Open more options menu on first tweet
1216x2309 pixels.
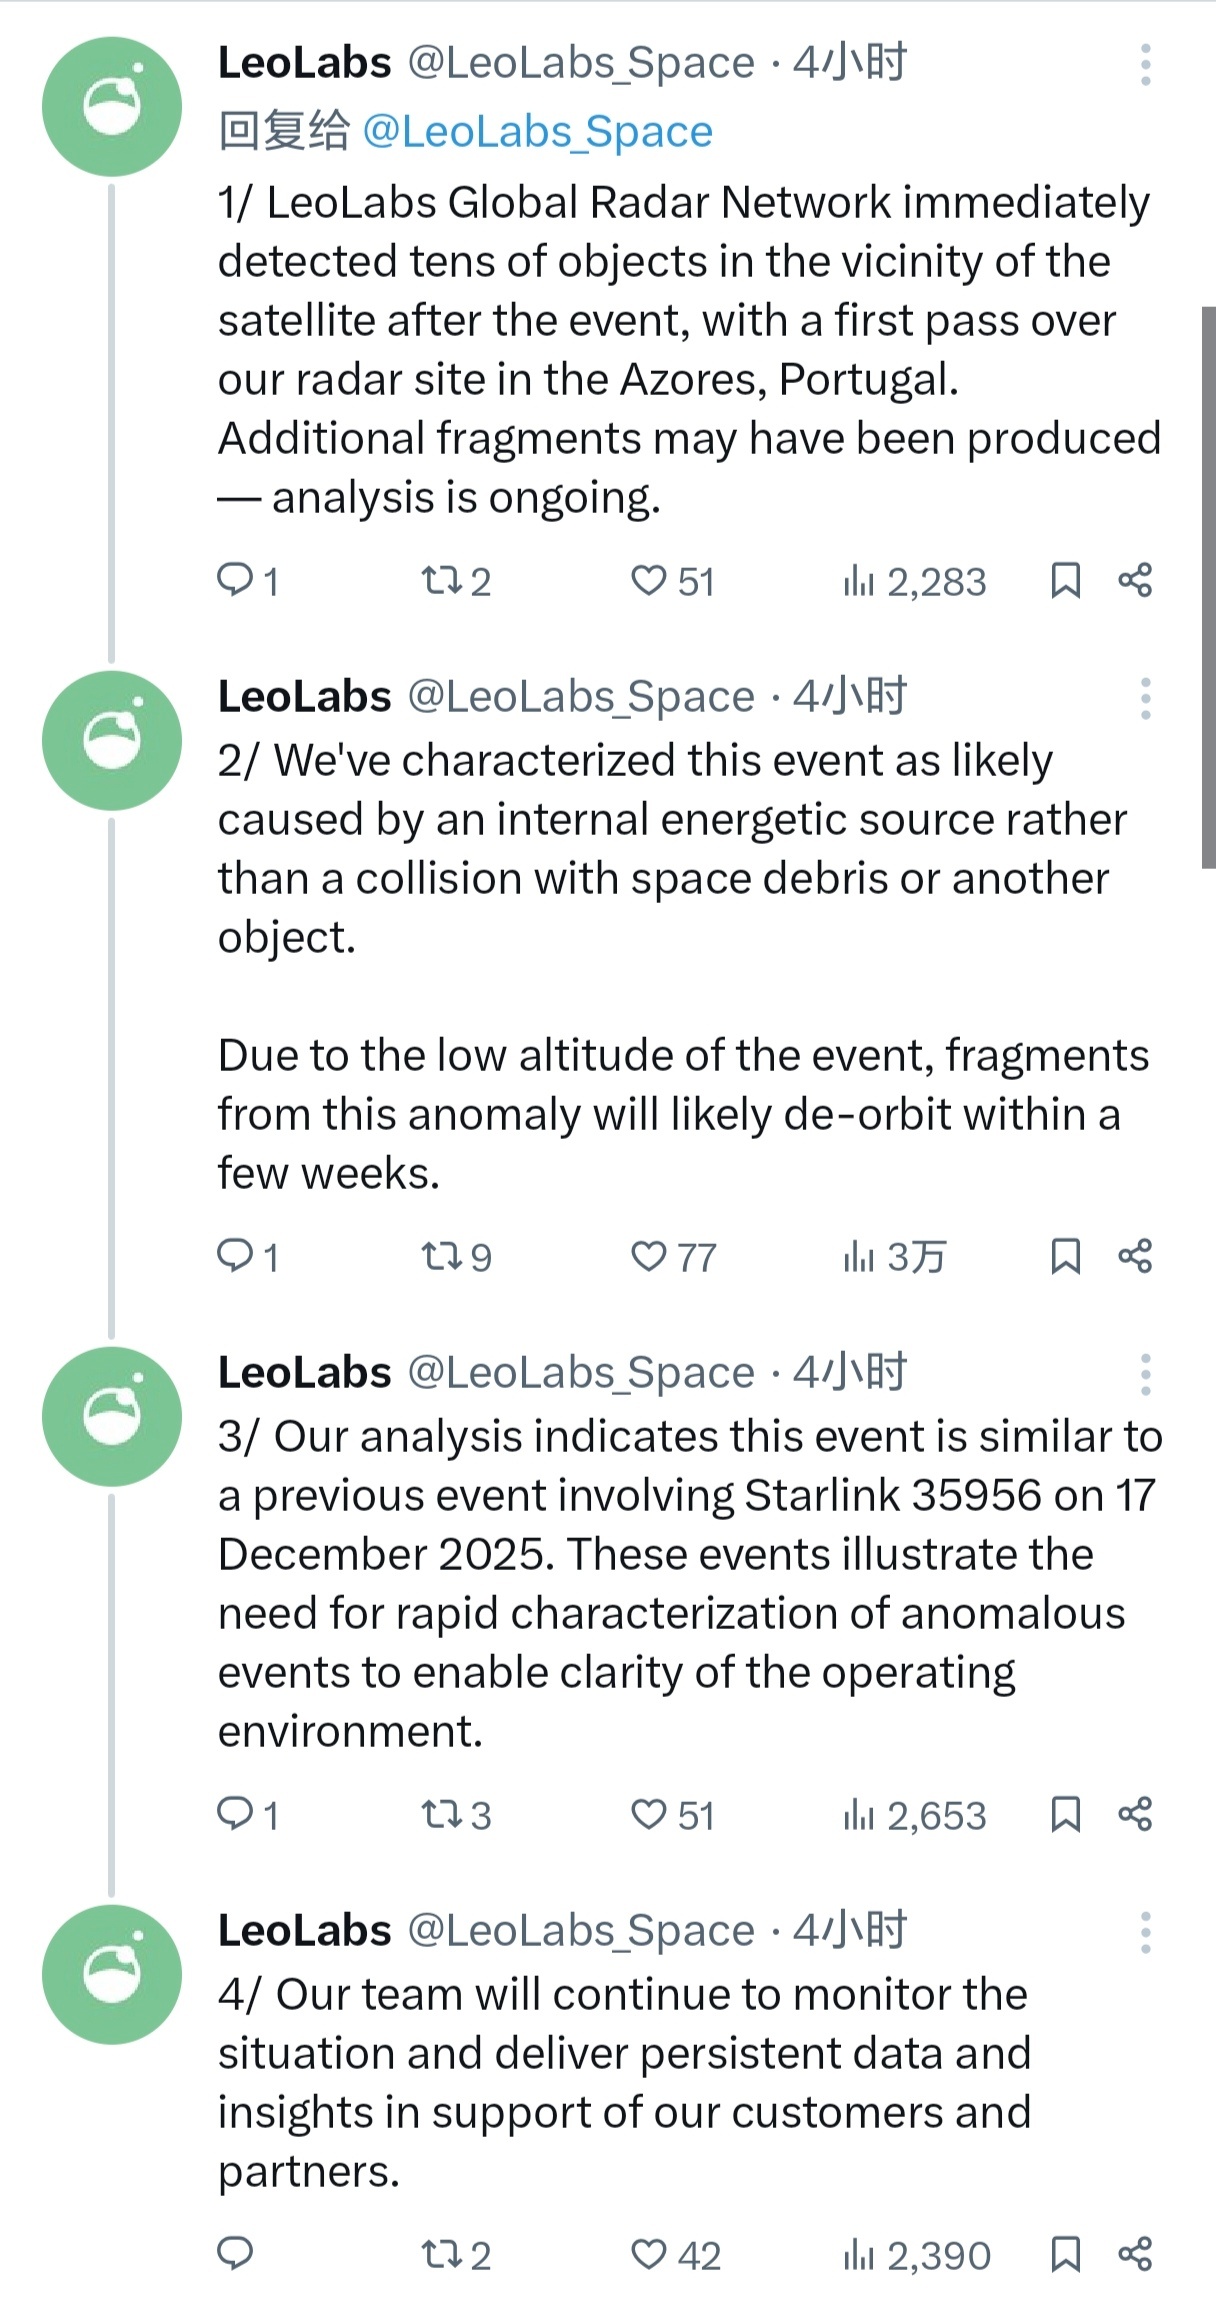click(x=1146, y=65)
